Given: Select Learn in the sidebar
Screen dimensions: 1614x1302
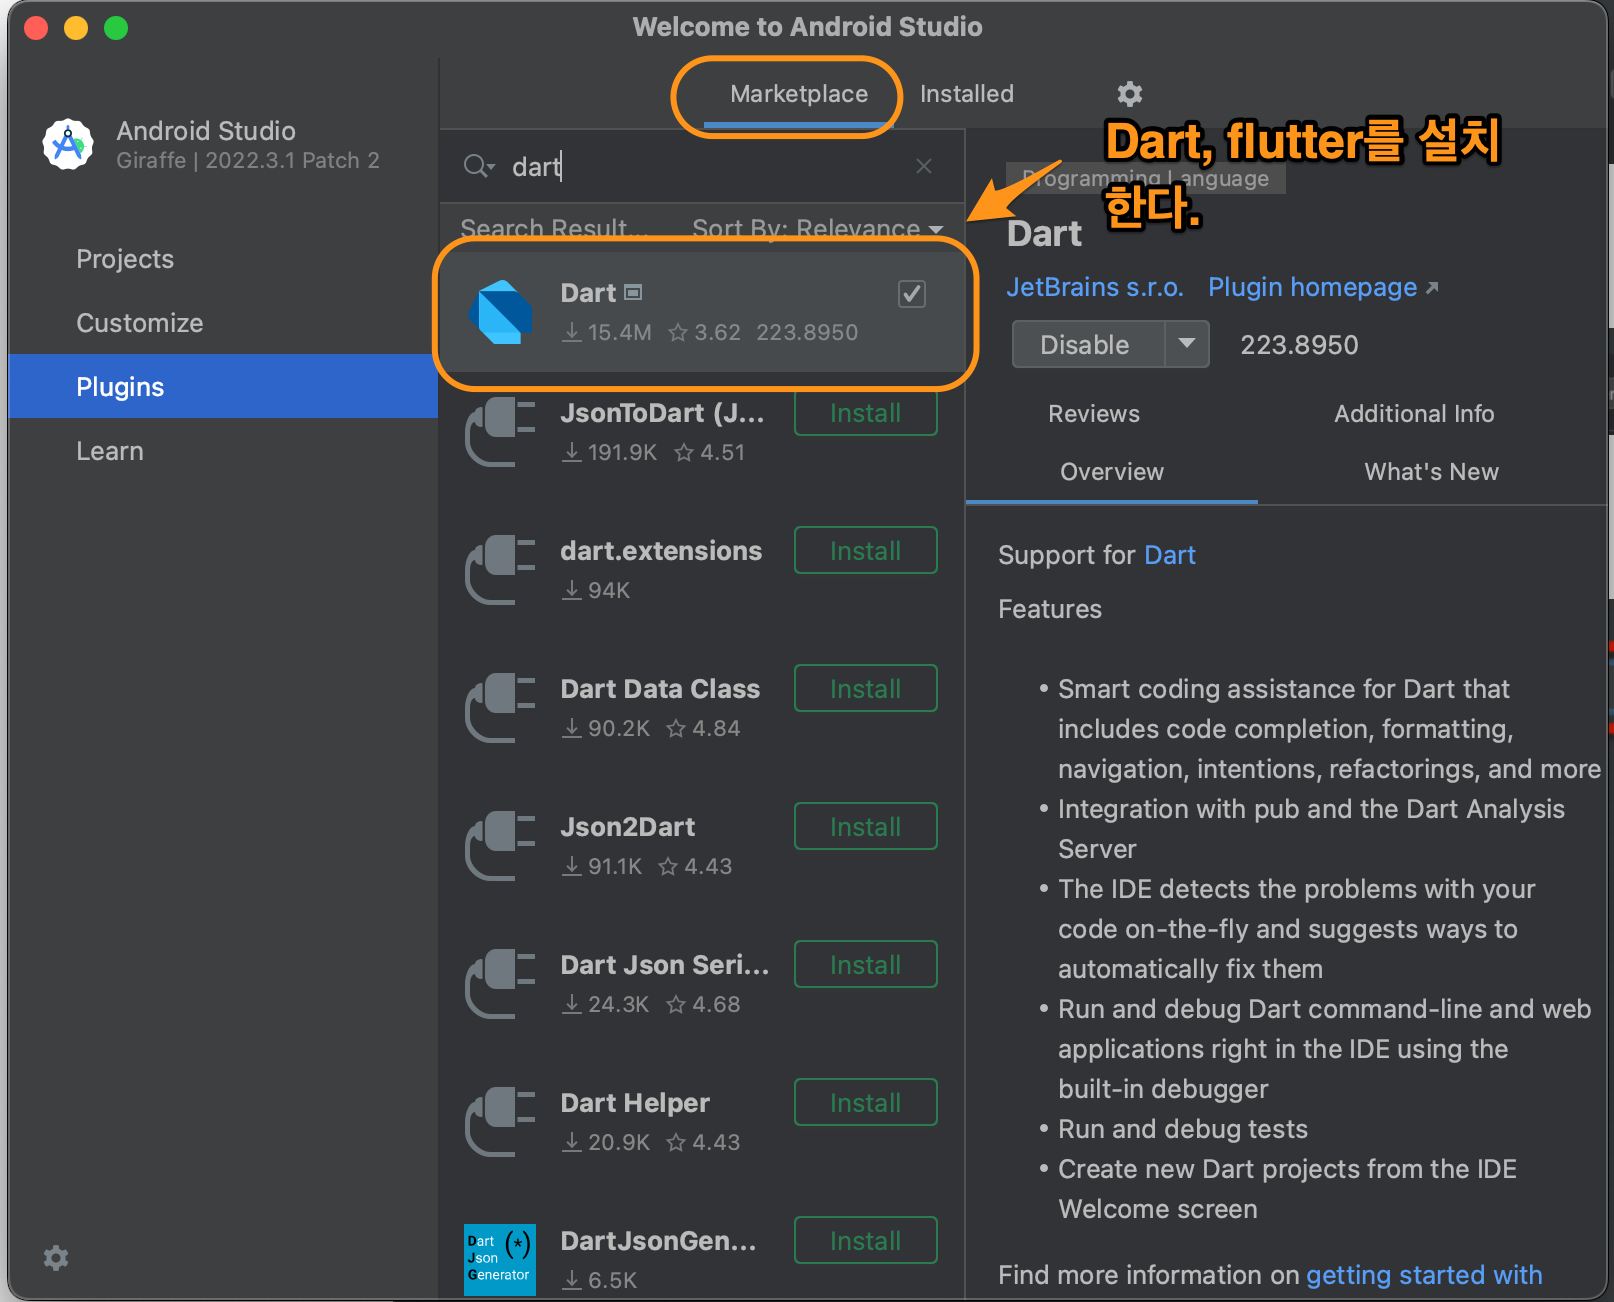Looking at the screenshot, I should pyautogui.click(x=110, y=450).
